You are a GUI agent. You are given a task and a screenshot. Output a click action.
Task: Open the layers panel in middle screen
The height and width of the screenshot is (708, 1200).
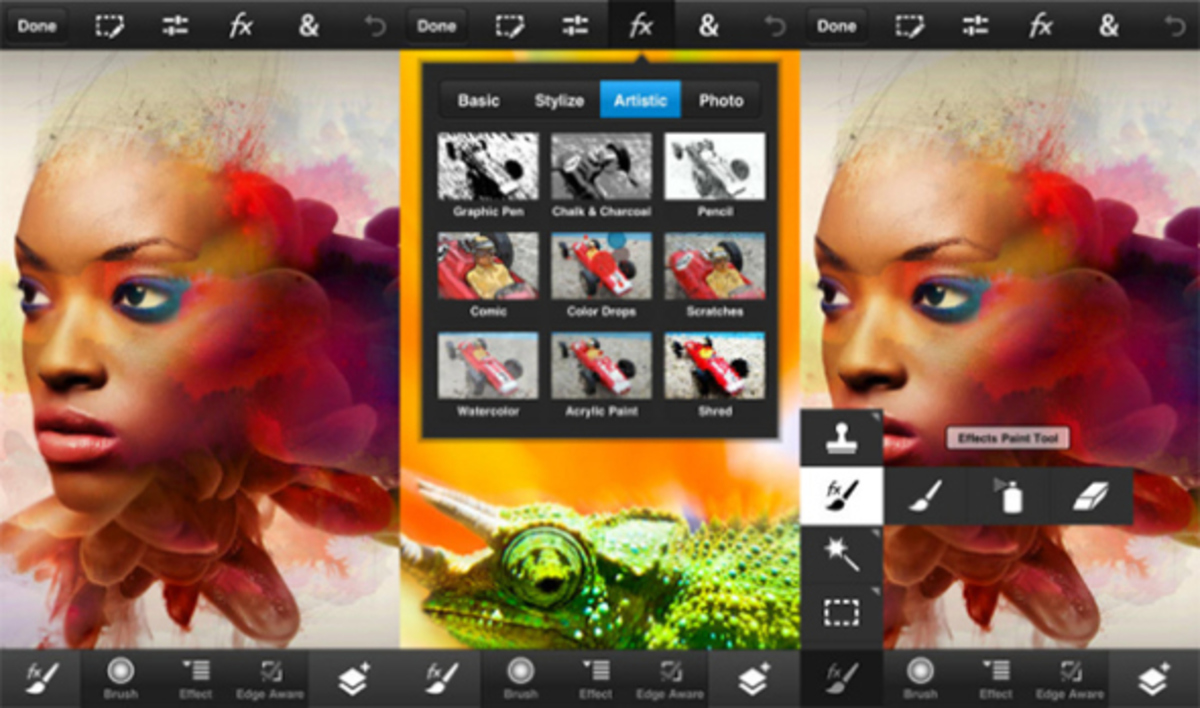[x=754, y=679]
